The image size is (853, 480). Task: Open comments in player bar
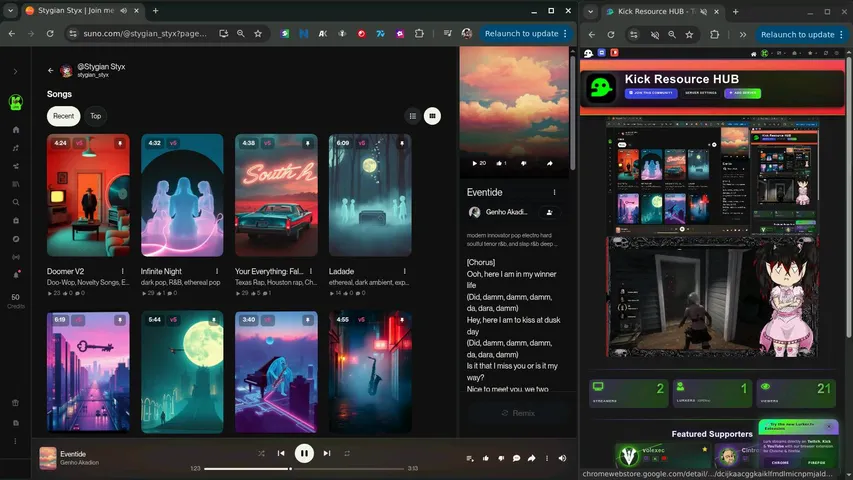click(516, 458)
